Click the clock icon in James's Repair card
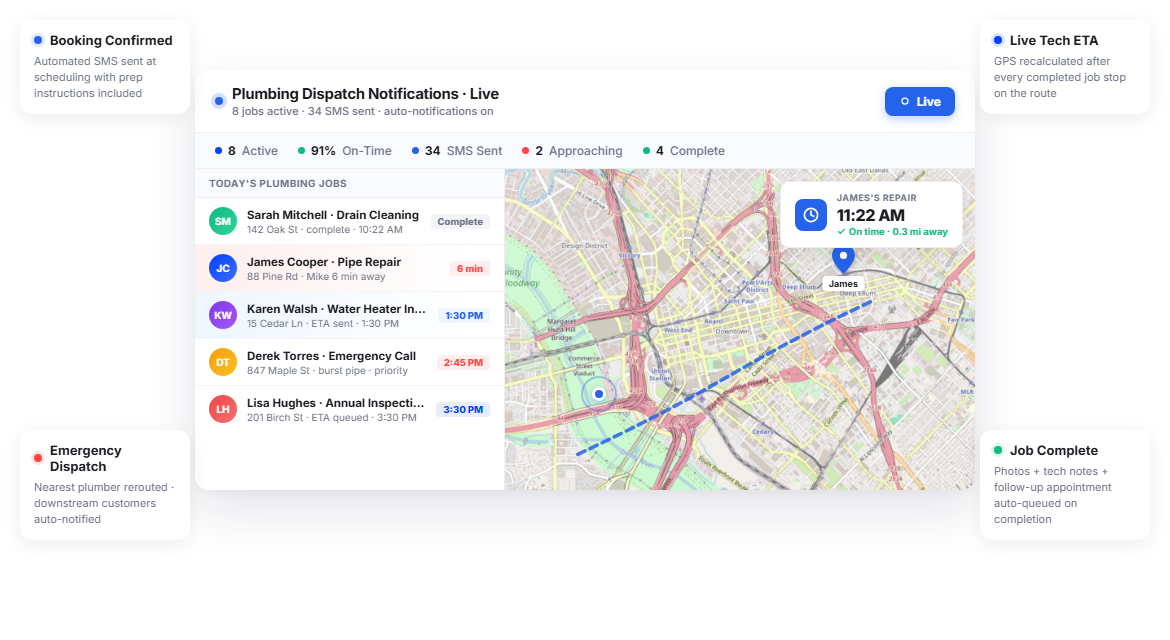Viewport: 1170px width, 640px height. coord(810,215)
